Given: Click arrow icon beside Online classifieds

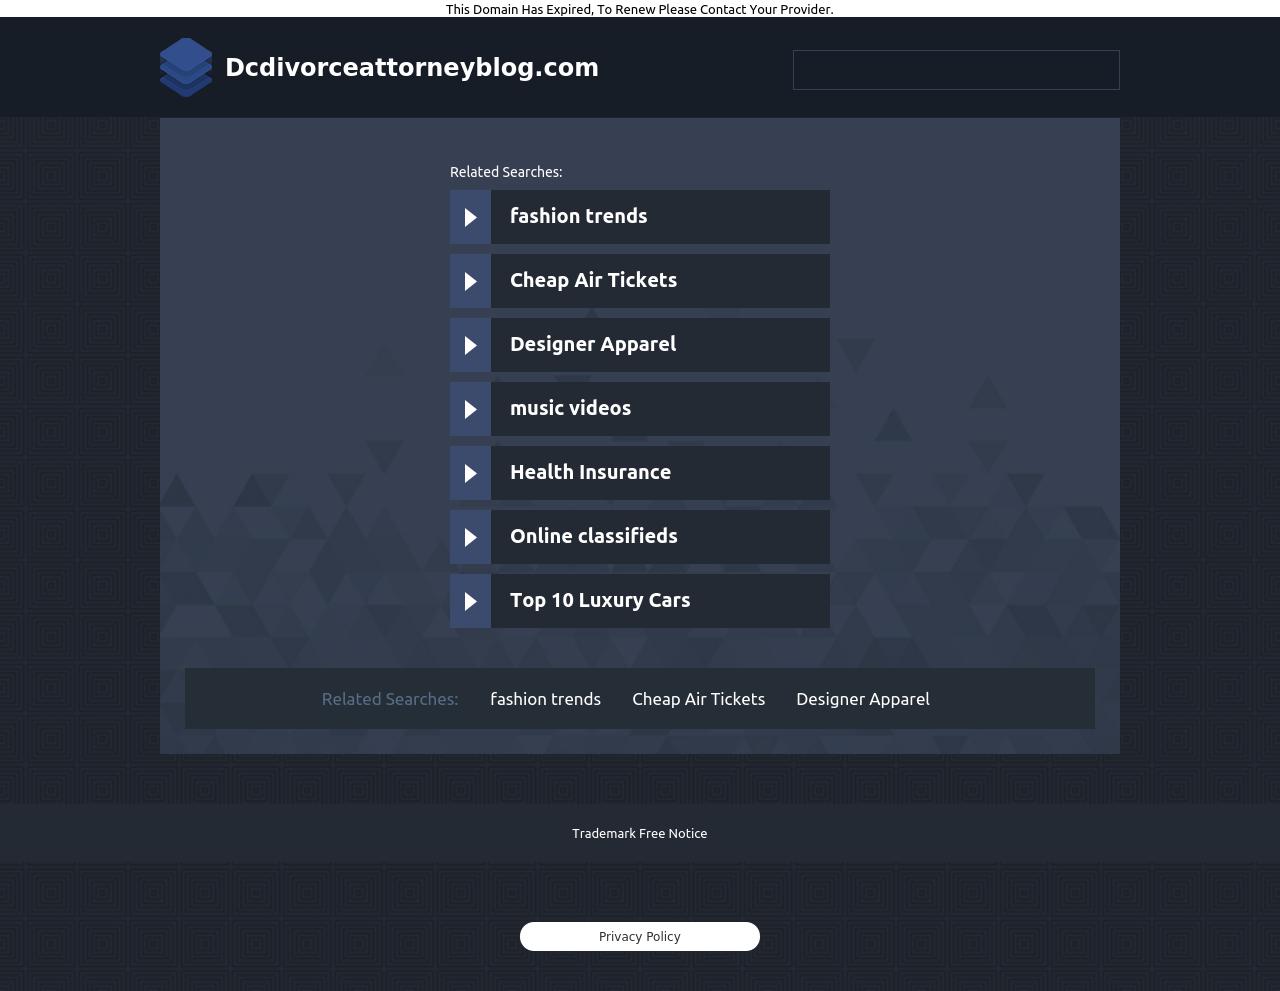Looking at the screenshot, I should coord(470,537).
